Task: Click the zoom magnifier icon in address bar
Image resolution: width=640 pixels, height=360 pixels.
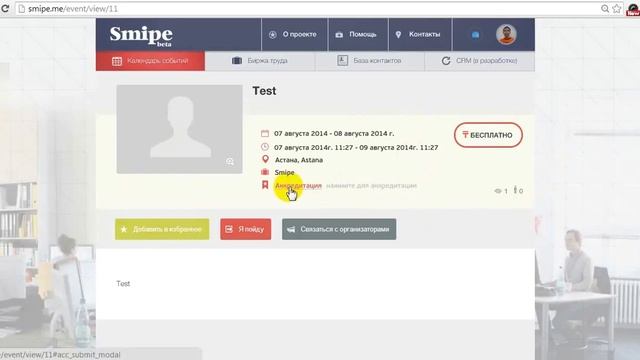Action: (605, 9)
